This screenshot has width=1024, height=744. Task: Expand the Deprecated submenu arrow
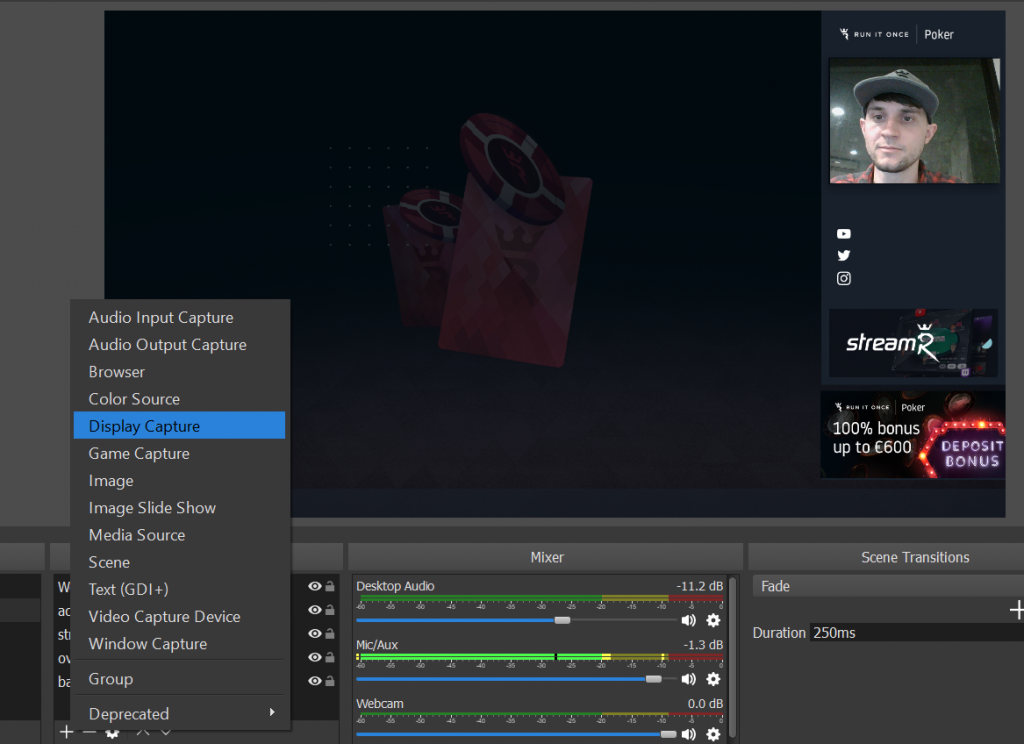[272, 712]
